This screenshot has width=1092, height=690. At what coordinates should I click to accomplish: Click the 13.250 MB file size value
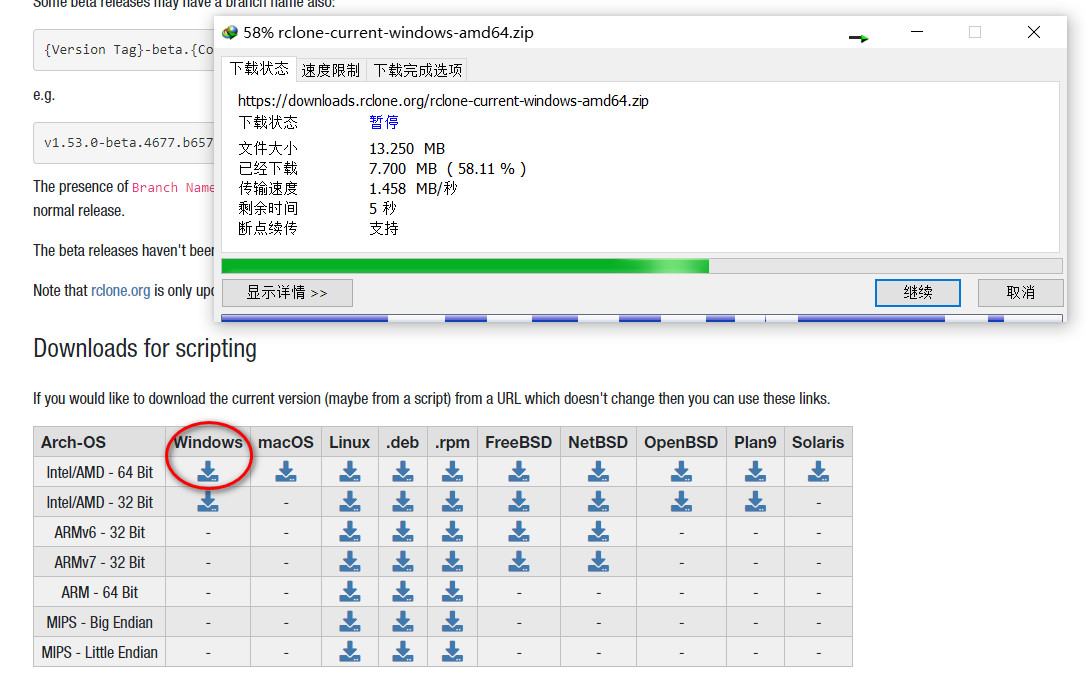click(x=407, y=148)
